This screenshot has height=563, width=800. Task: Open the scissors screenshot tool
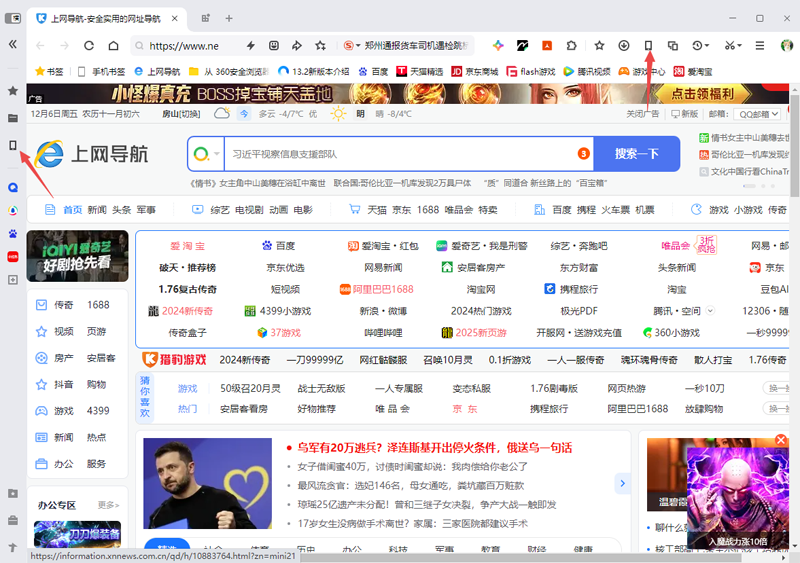[x=730, y=45]
